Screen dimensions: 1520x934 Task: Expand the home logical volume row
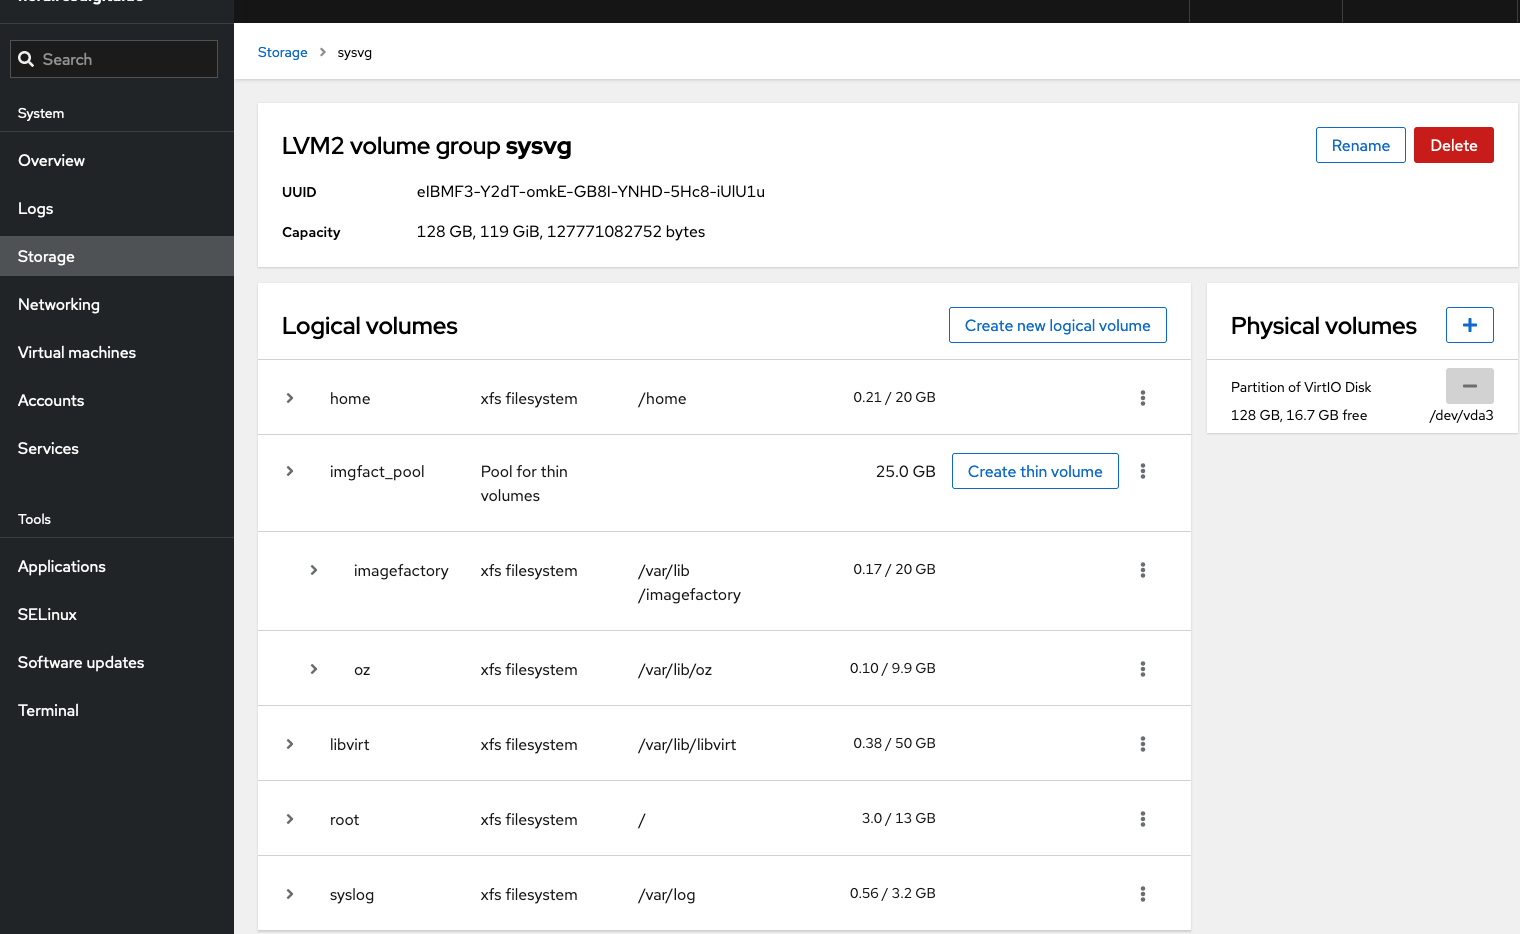tap(290, 398)
